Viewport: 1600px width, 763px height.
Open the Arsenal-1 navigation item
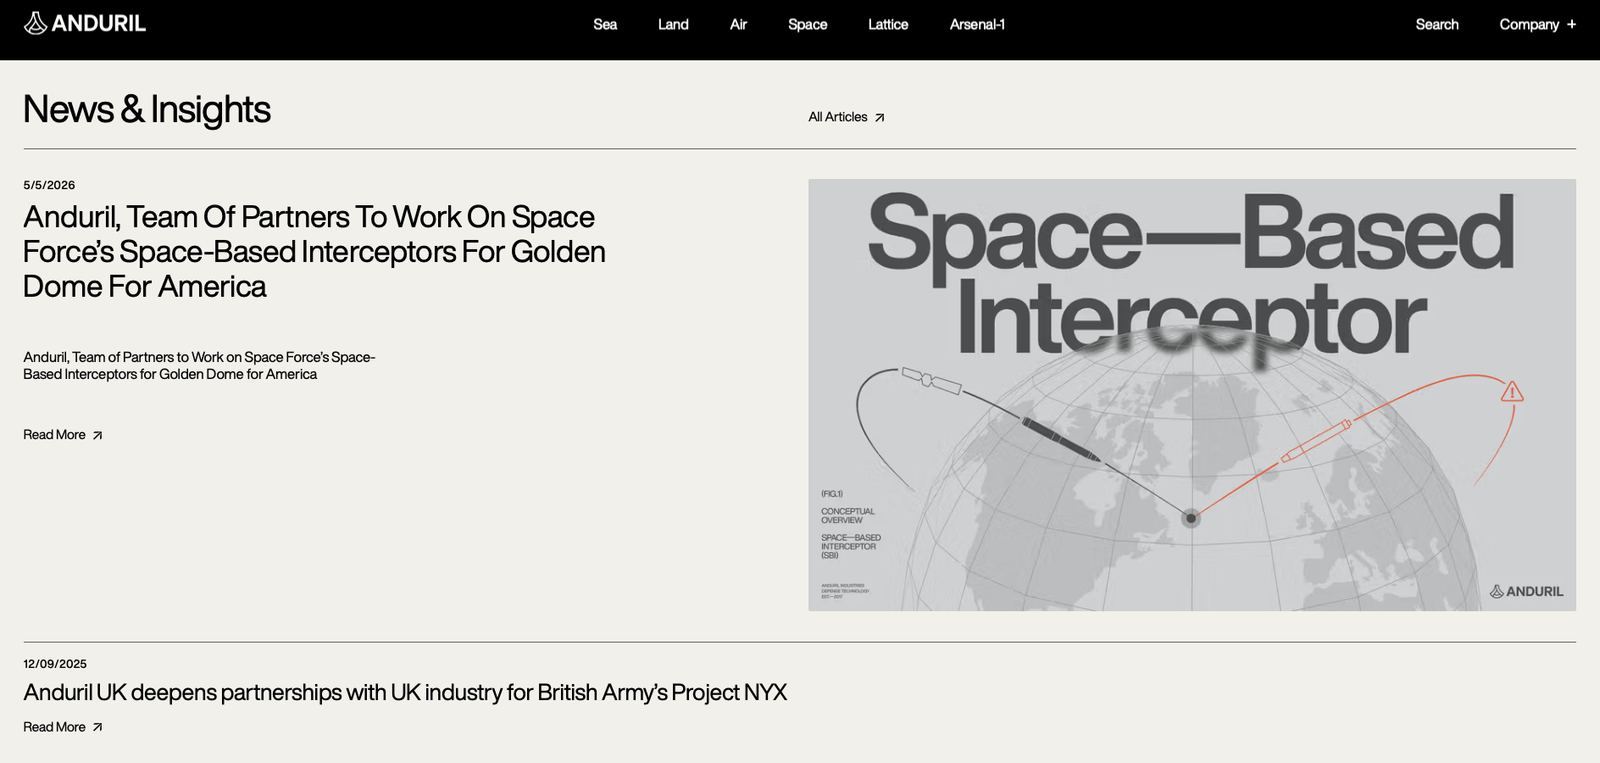point(977,24)
